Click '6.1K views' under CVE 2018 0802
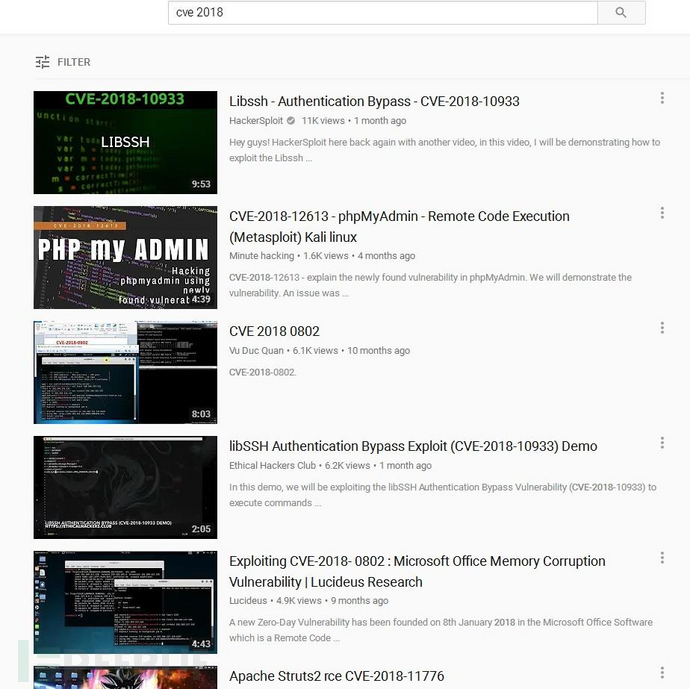The image size is (690, 689). [x=315, y=351]
